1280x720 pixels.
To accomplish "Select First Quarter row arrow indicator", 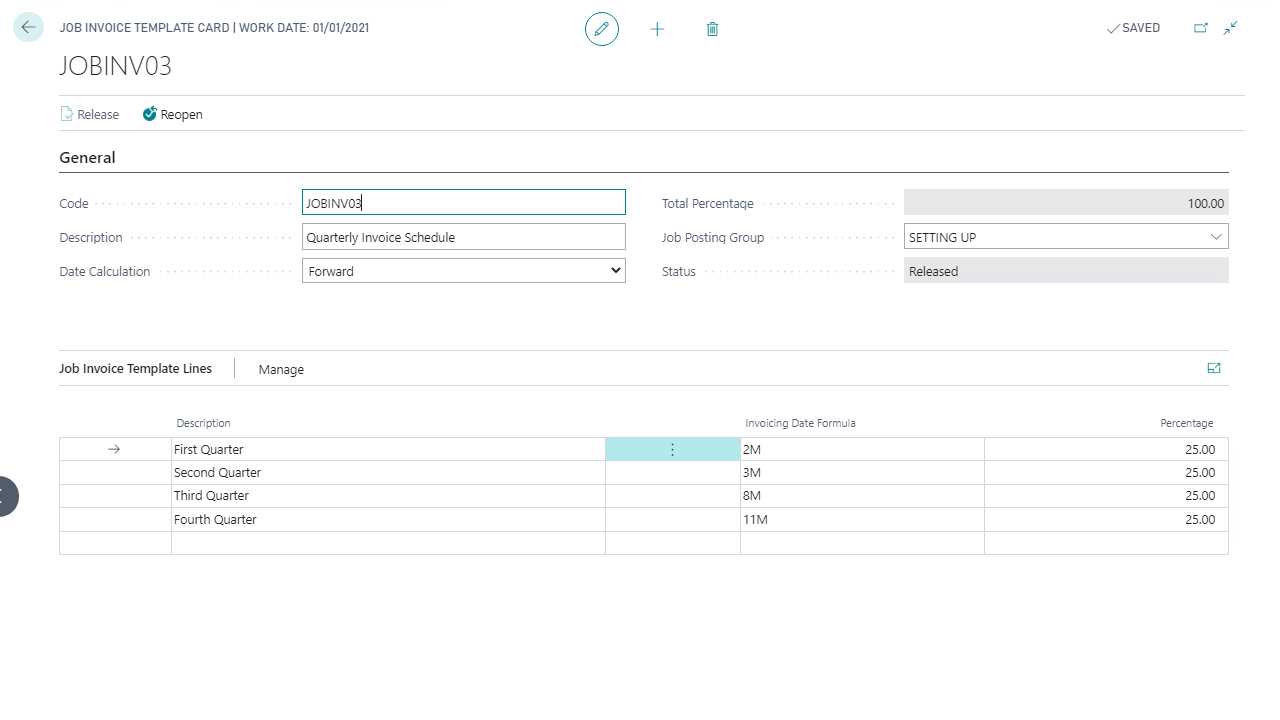I will [114, 450].
